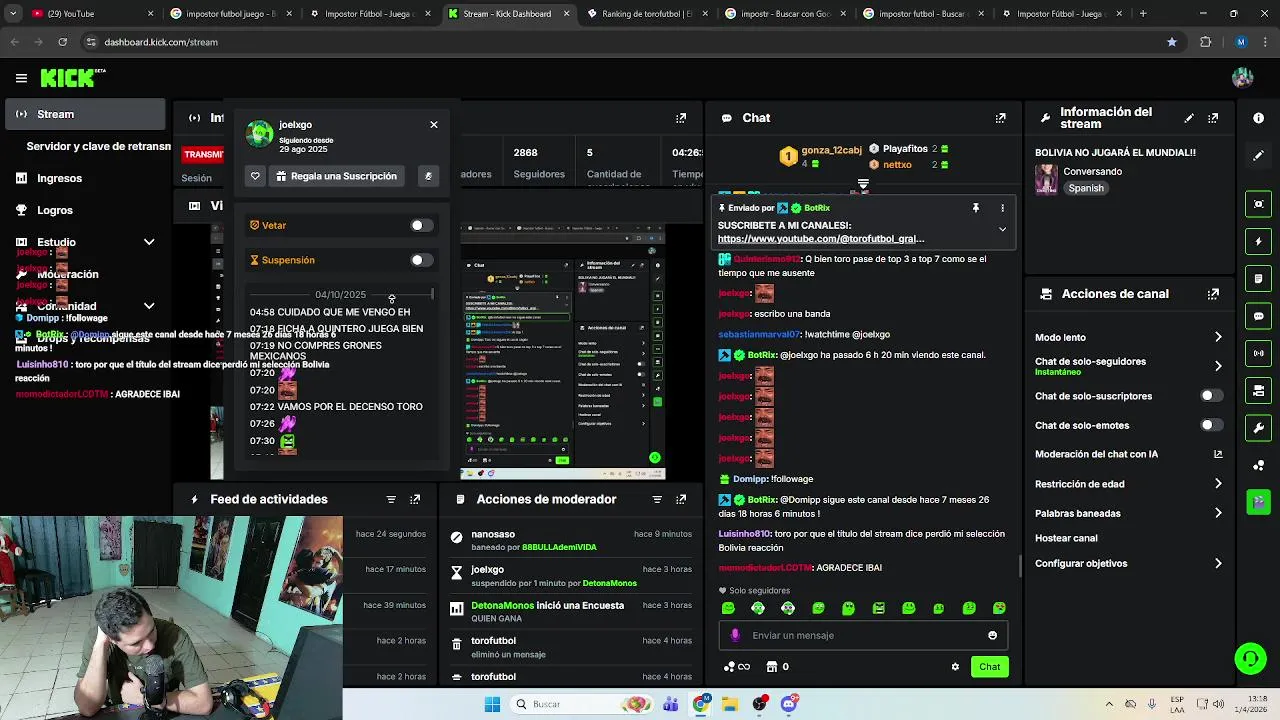Filter the Acciones de moderador list
Screen dimensions: 1280x720
(x=657, y=499)
